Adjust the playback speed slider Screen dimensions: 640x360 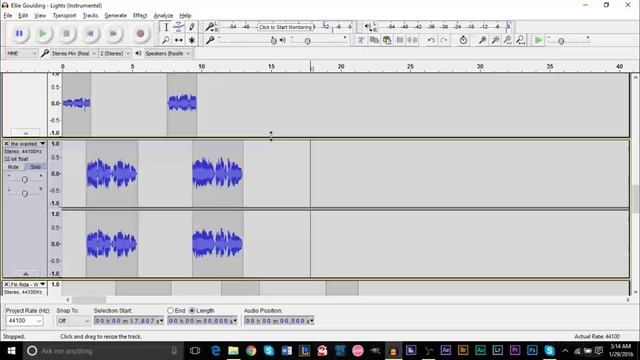(561, 41)
